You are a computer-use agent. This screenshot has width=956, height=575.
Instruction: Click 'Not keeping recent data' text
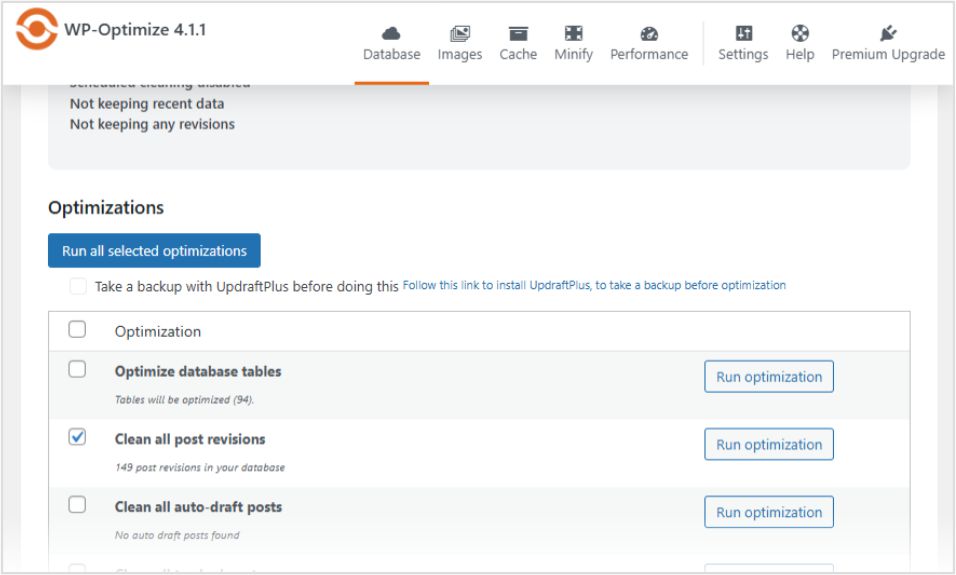[x=147, y=104]
